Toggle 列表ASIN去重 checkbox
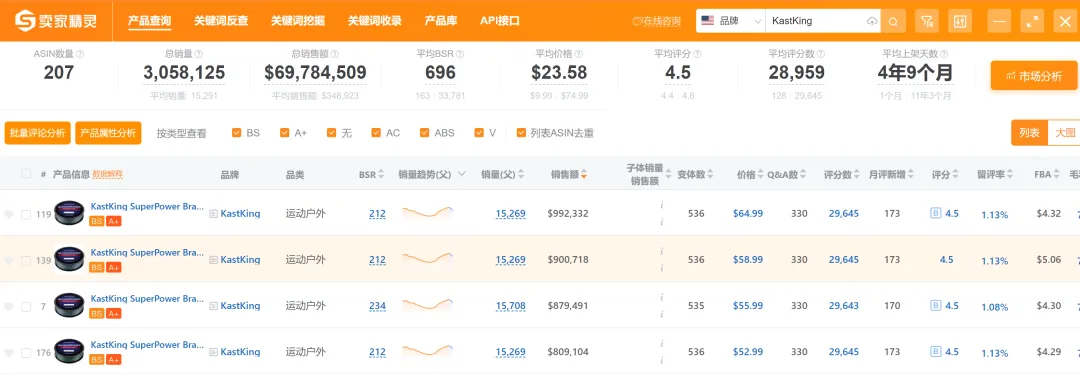1080x374 pixels. pyautogui.click(x=521, y=133)
